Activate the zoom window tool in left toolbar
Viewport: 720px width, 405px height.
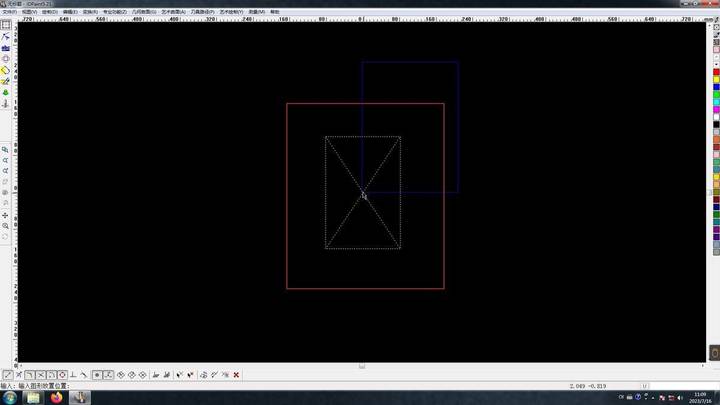coord(6,150)
